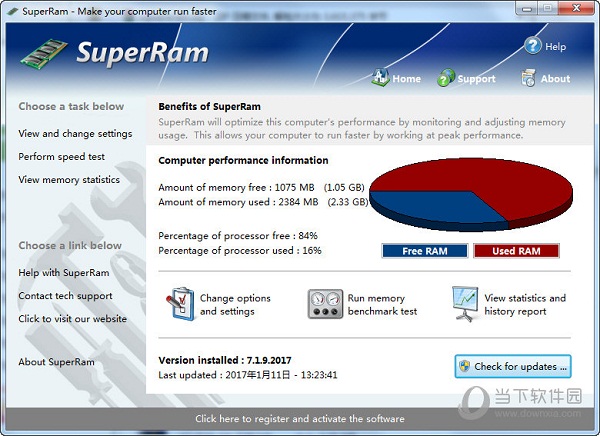The image size is (600, 436).
Task: Click to visit our website link
Action: point(72,319)
